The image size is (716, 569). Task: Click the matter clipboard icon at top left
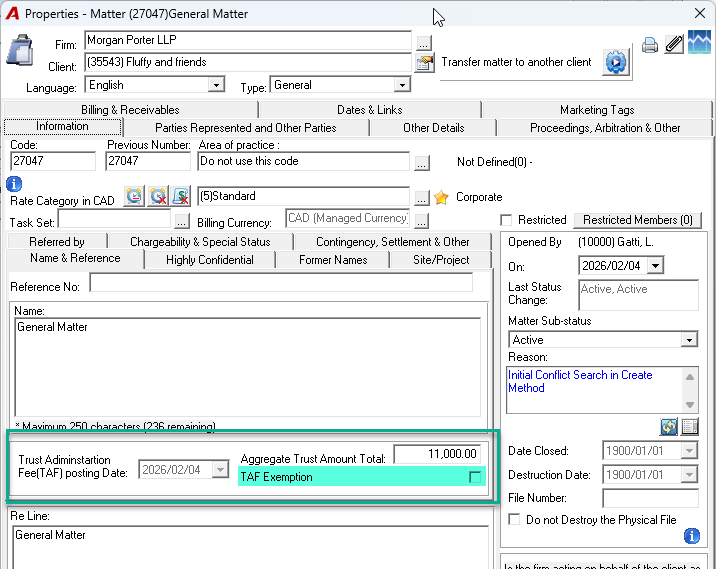pyautogui.click(x=19, y=50)
